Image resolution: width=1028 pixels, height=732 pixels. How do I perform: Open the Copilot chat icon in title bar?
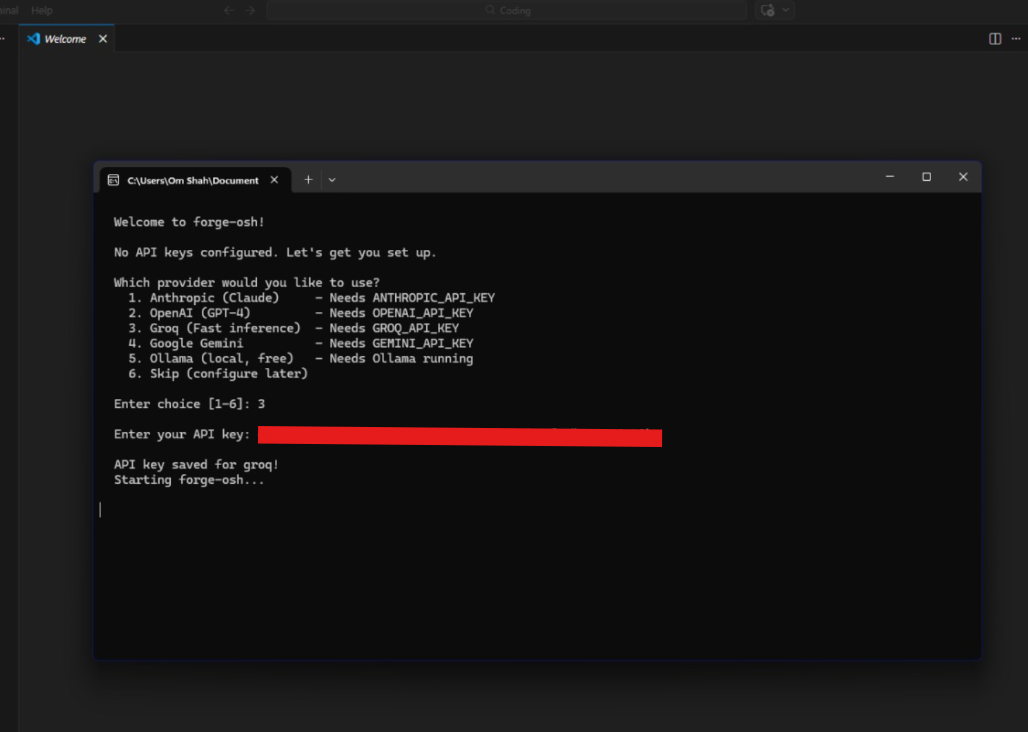[x=768, y=10]
